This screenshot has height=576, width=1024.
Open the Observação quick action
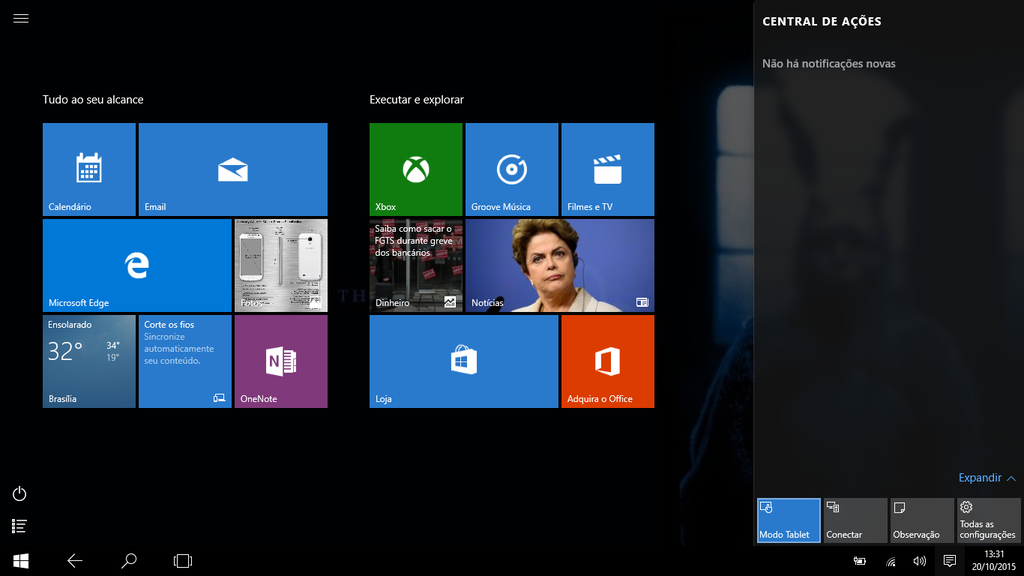pyautogui.click(x=922, y=520)
